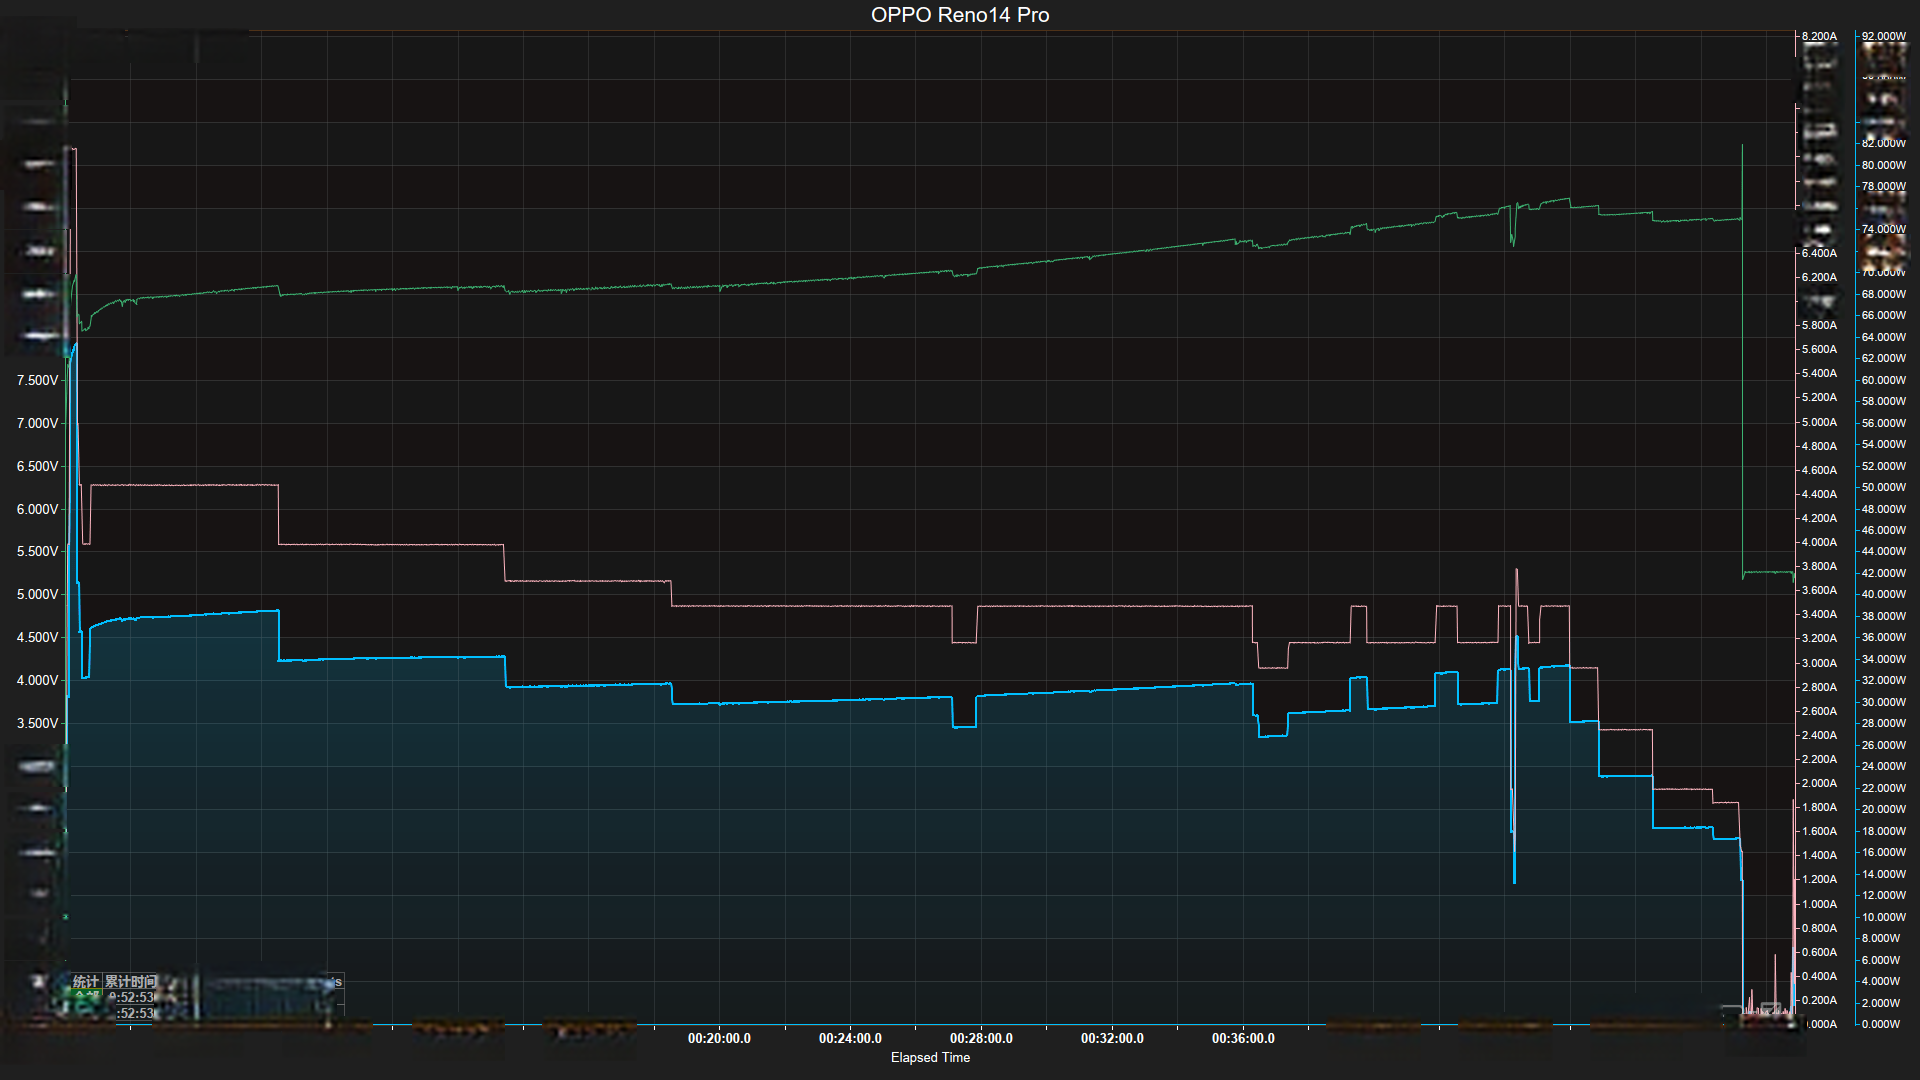Click the 5.000A current axis label
Viewport: 1920px width, 1080px height.
[1819, 422]
